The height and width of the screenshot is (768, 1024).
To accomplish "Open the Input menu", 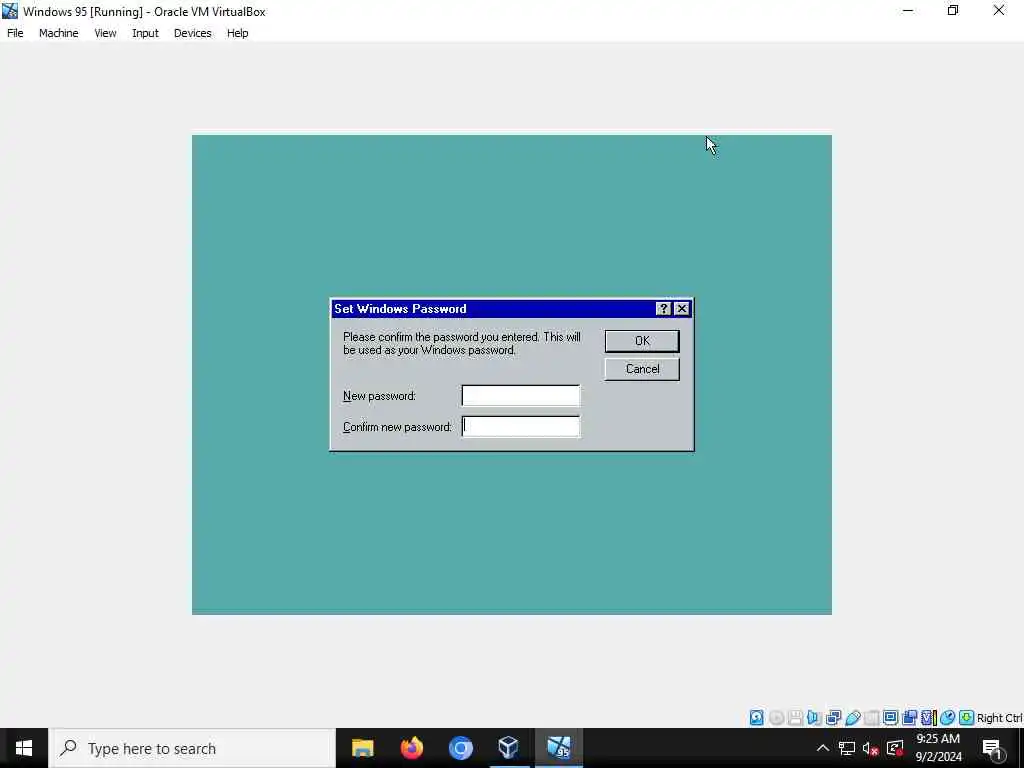I will [145, 33].
